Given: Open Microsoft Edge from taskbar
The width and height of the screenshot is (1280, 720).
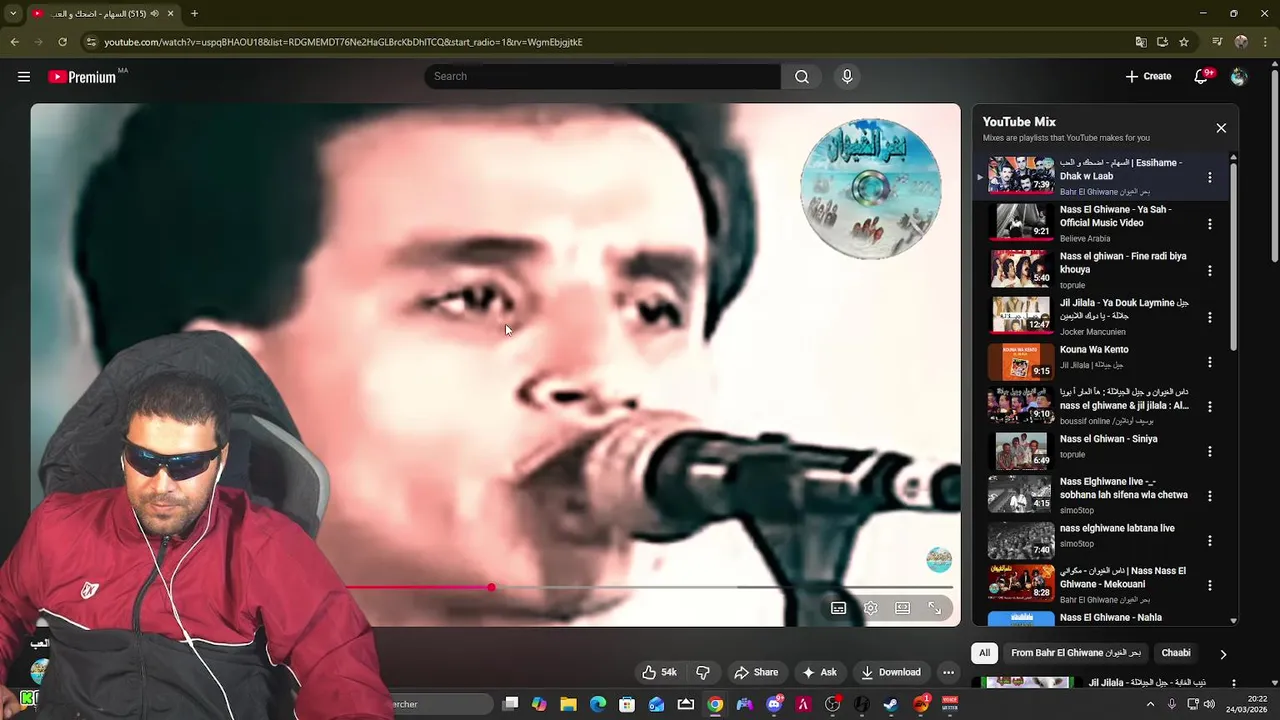Looking at the screenshot, I should pyautogui.click(x=598, y=704).
